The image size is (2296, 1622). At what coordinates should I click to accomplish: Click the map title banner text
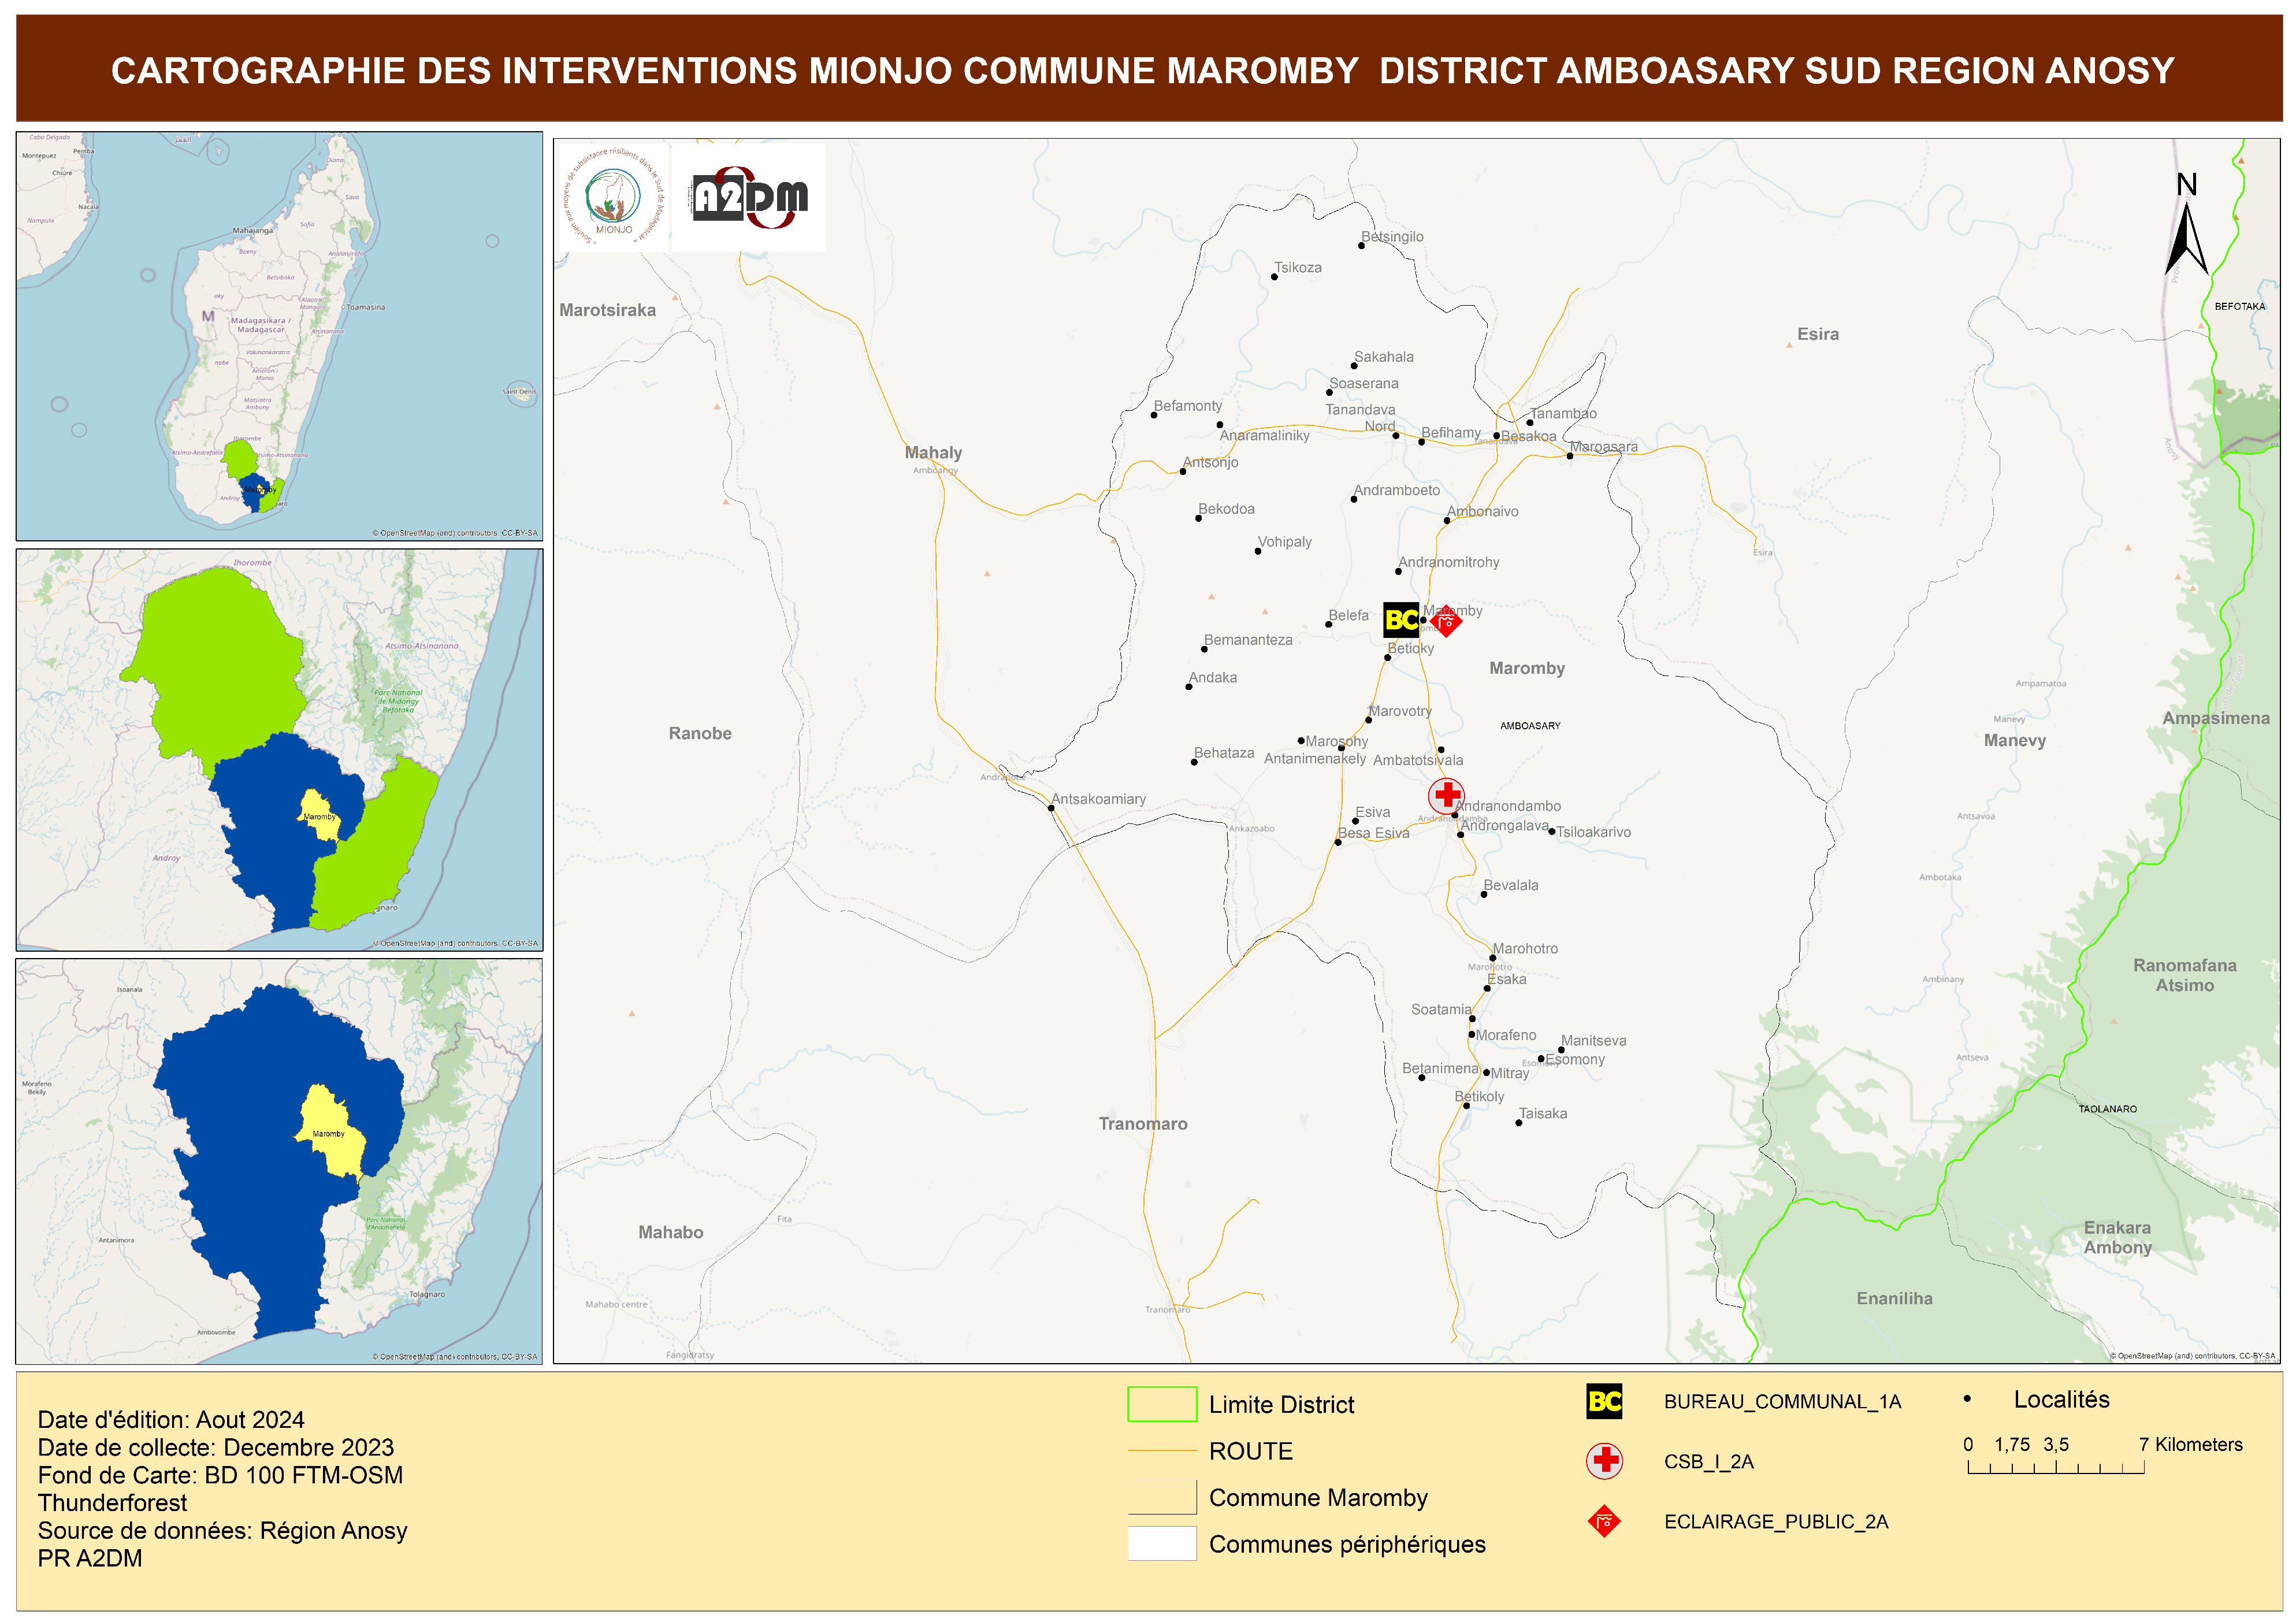pos(1142,70)
